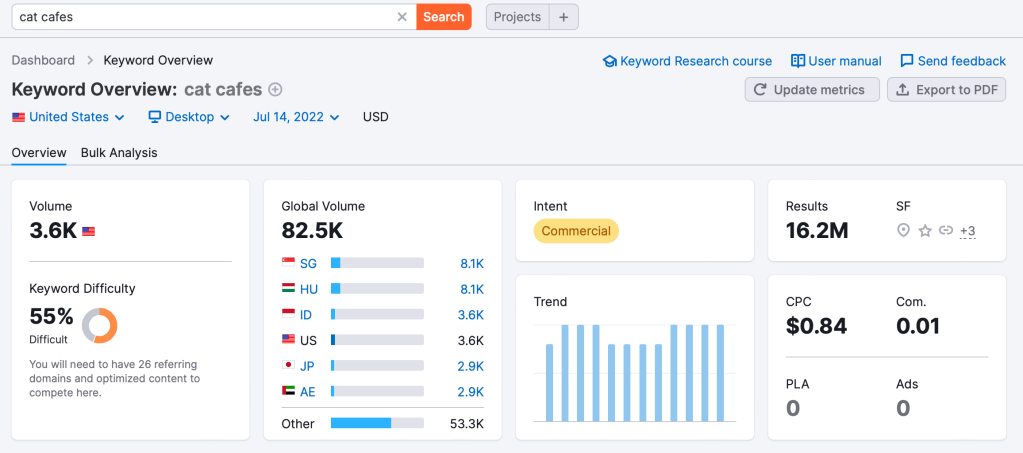Screen dimensions: 1023x453
Task: Click into the cat cafes search field
Action: coord(200,17)
